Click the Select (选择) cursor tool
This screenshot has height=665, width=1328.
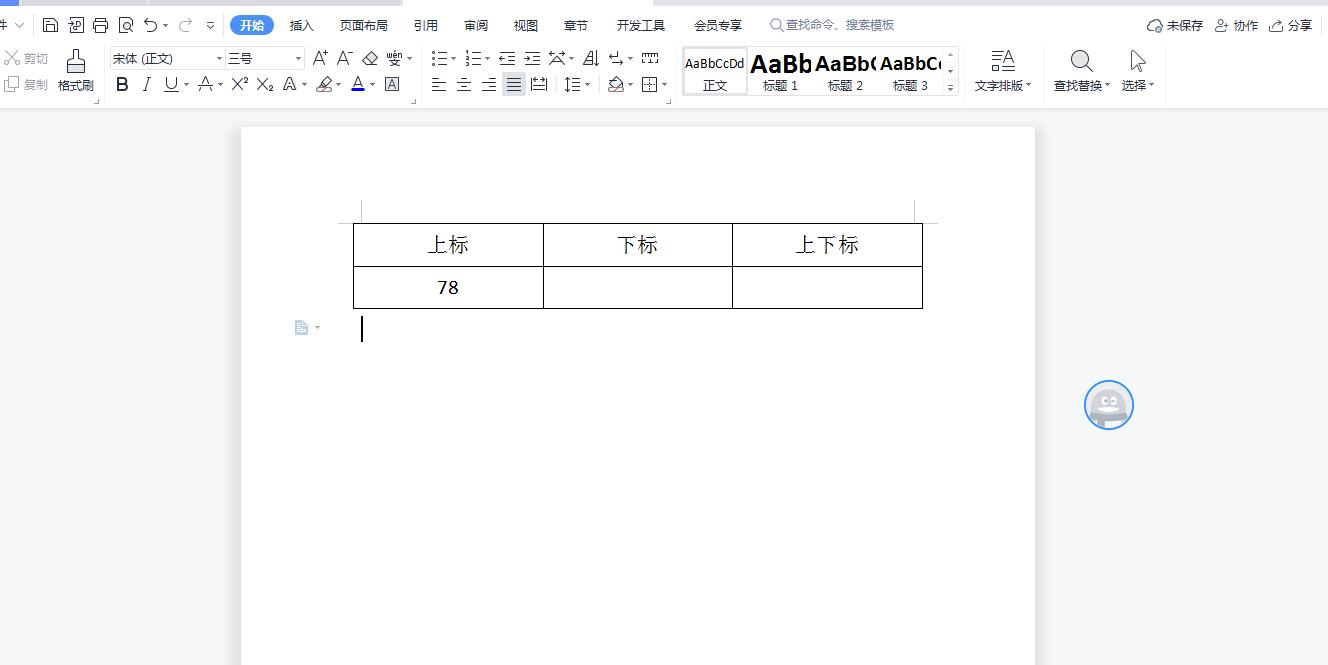click(1138, 71)
